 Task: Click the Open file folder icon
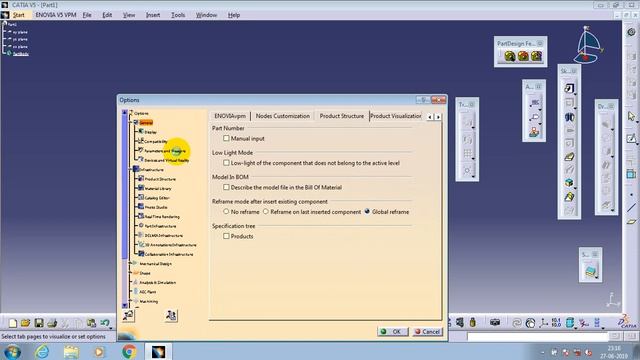tap(25, 323)
